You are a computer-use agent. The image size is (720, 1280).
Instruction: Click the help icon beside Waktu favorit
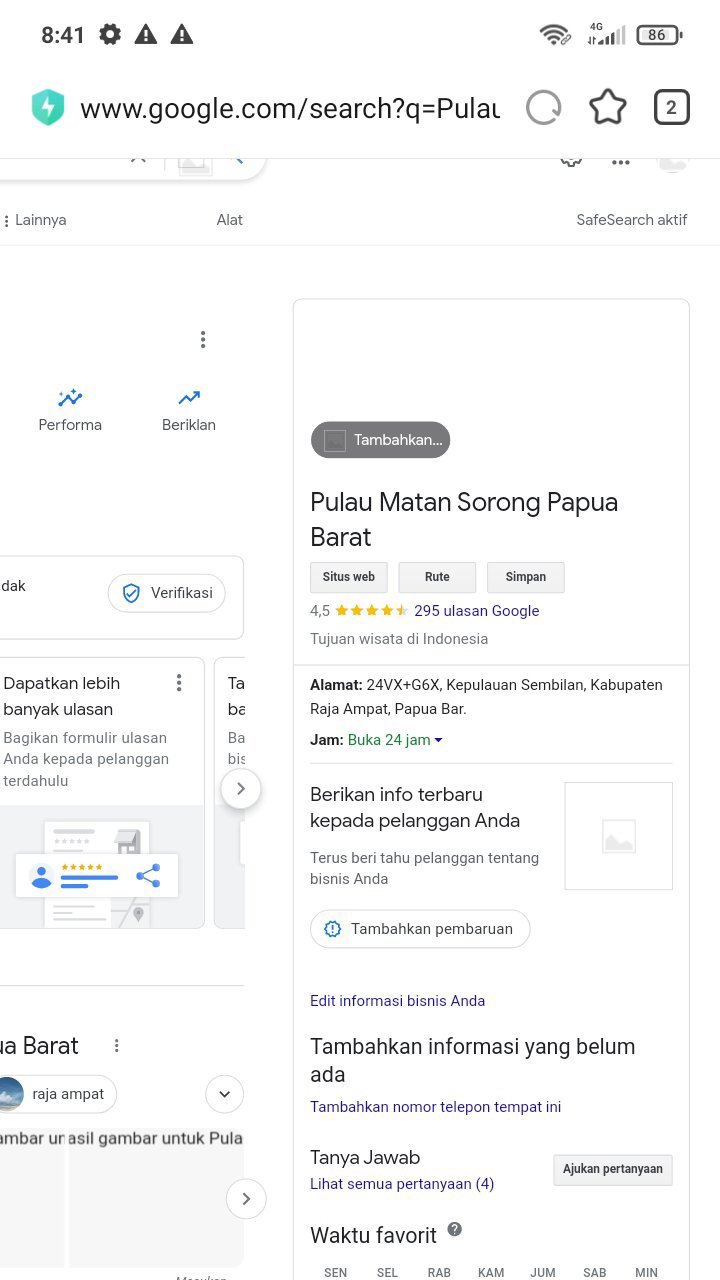click(455, 1229)
